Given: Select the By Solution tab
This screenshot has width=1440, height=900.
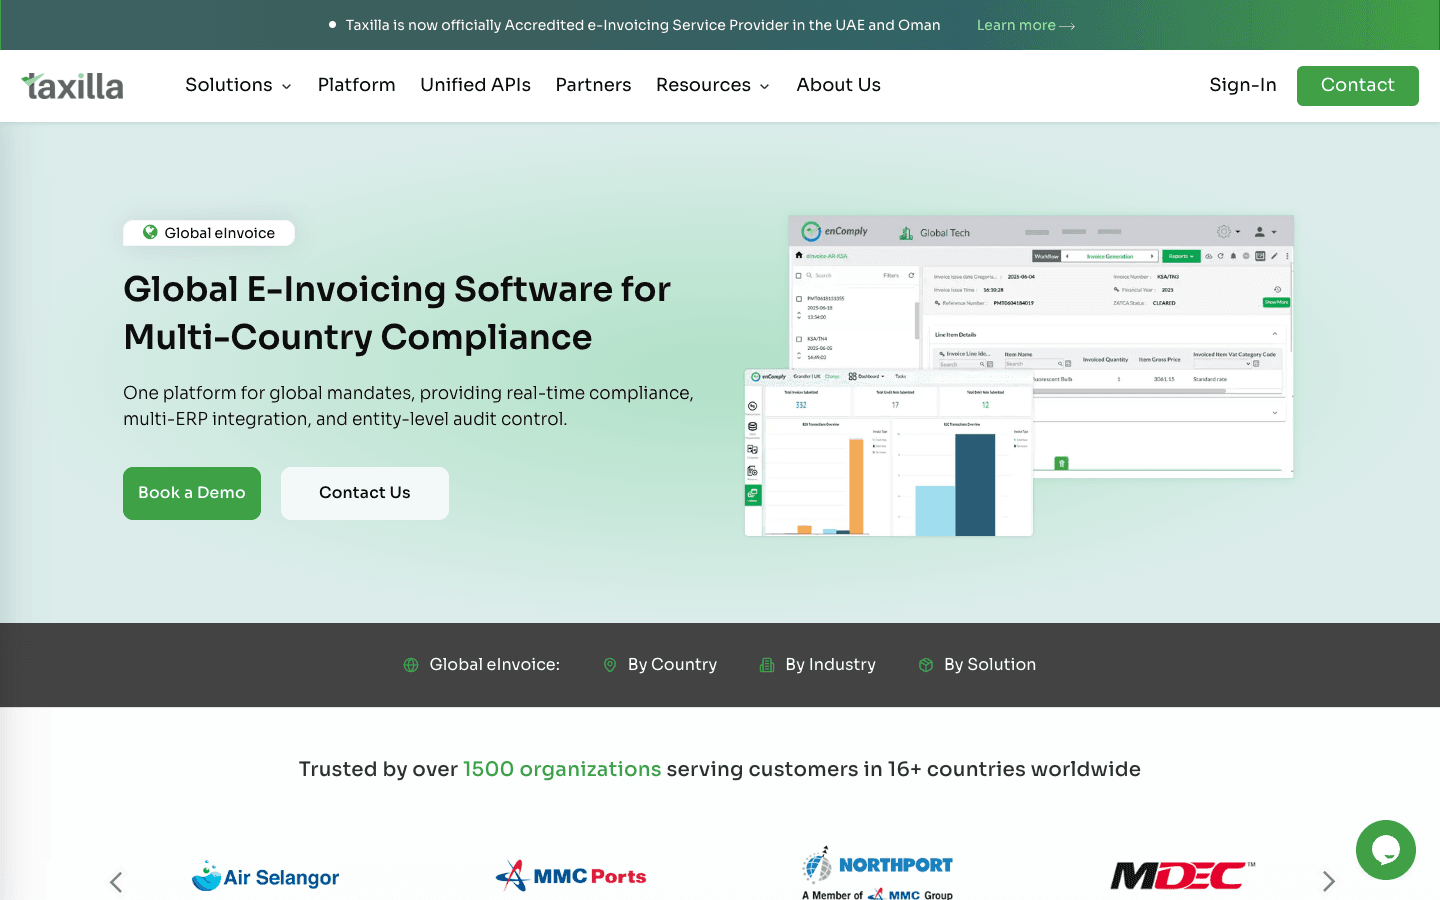Looking at the screenshot, I should point(977,665).
